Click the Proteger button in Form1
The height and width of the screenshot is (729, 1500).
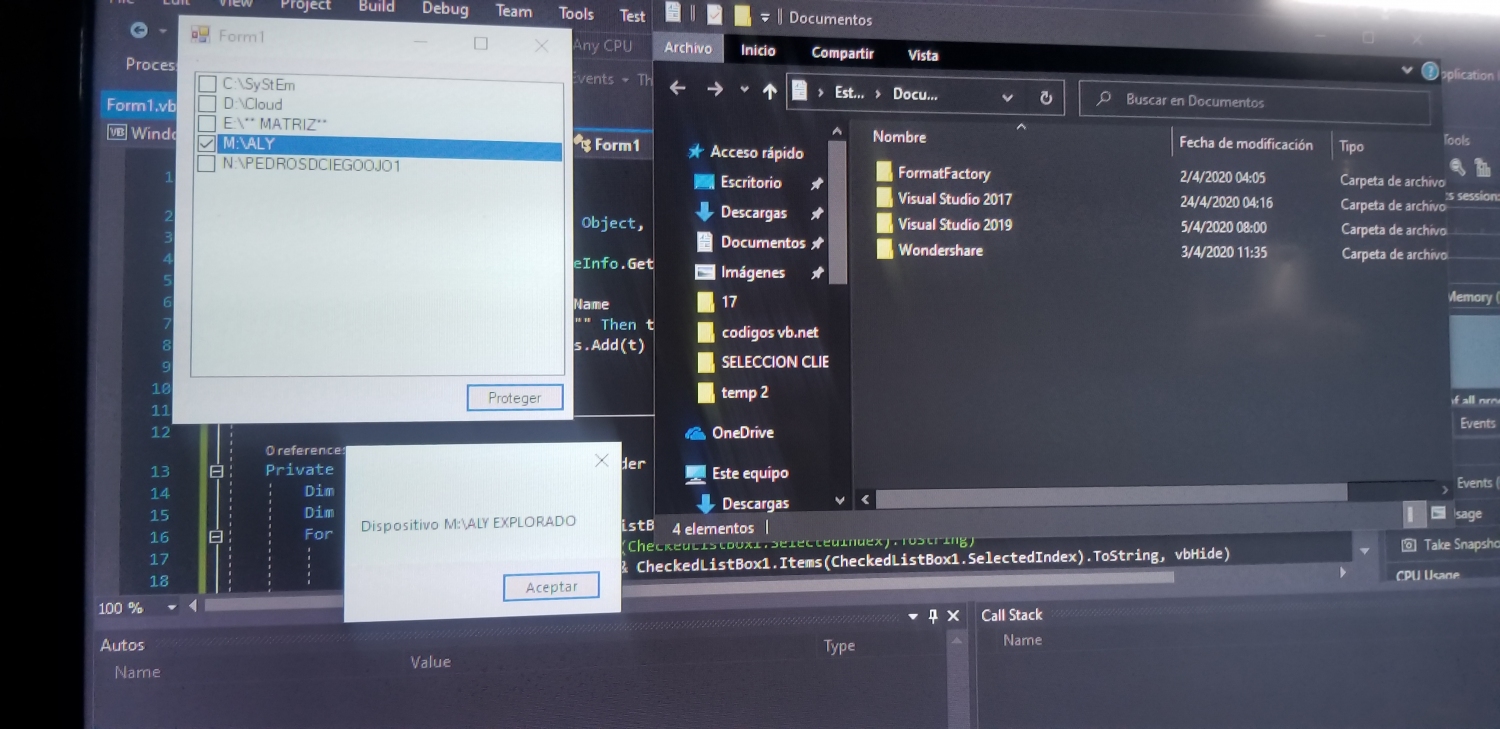(515, 398)
